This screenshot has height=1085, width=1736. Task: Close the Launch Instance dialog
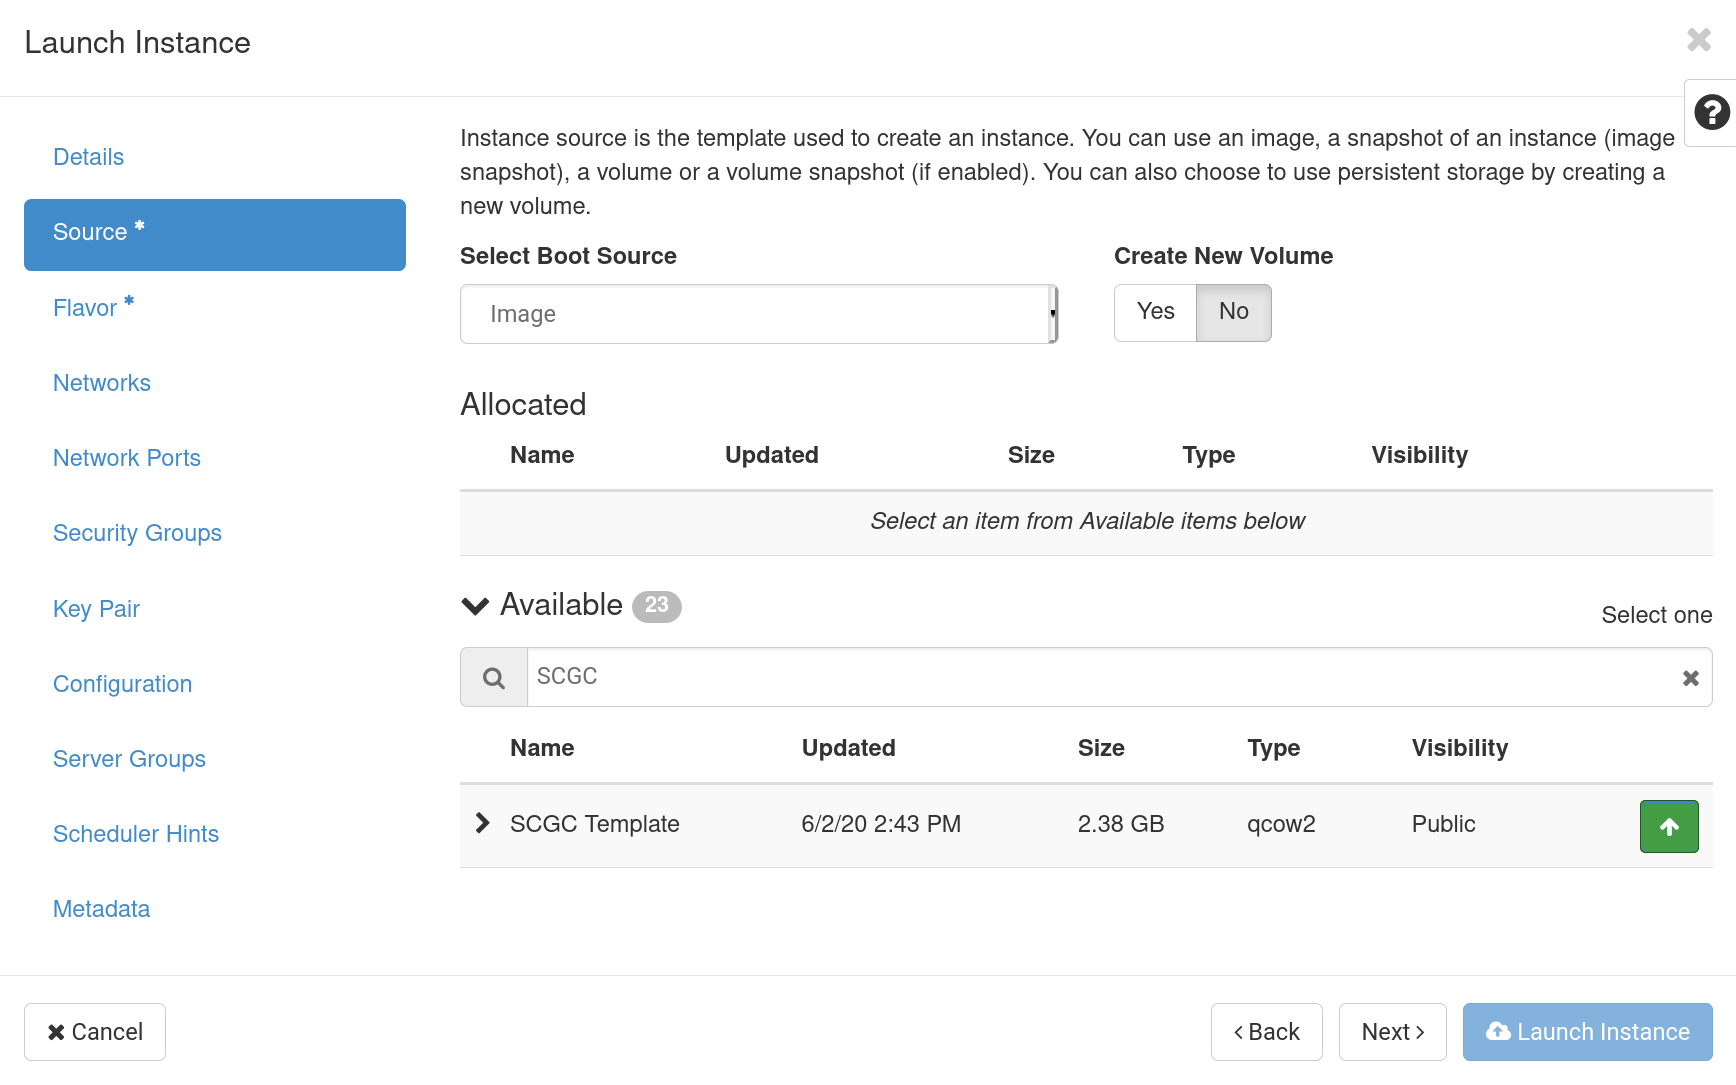(1698, 40)
